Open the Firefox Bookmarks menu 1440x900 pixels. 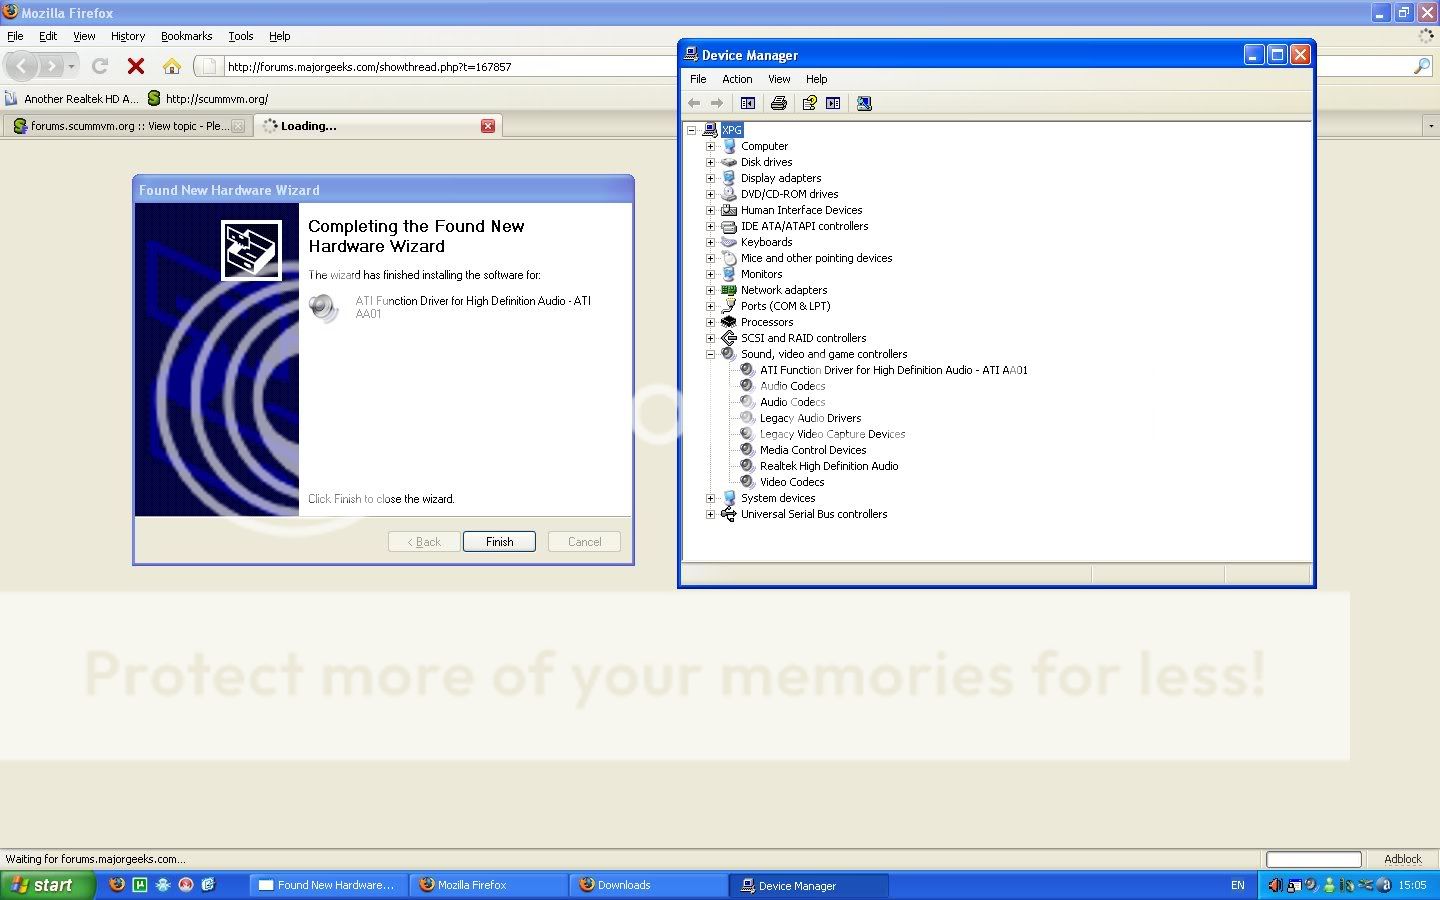click(186, 36)
